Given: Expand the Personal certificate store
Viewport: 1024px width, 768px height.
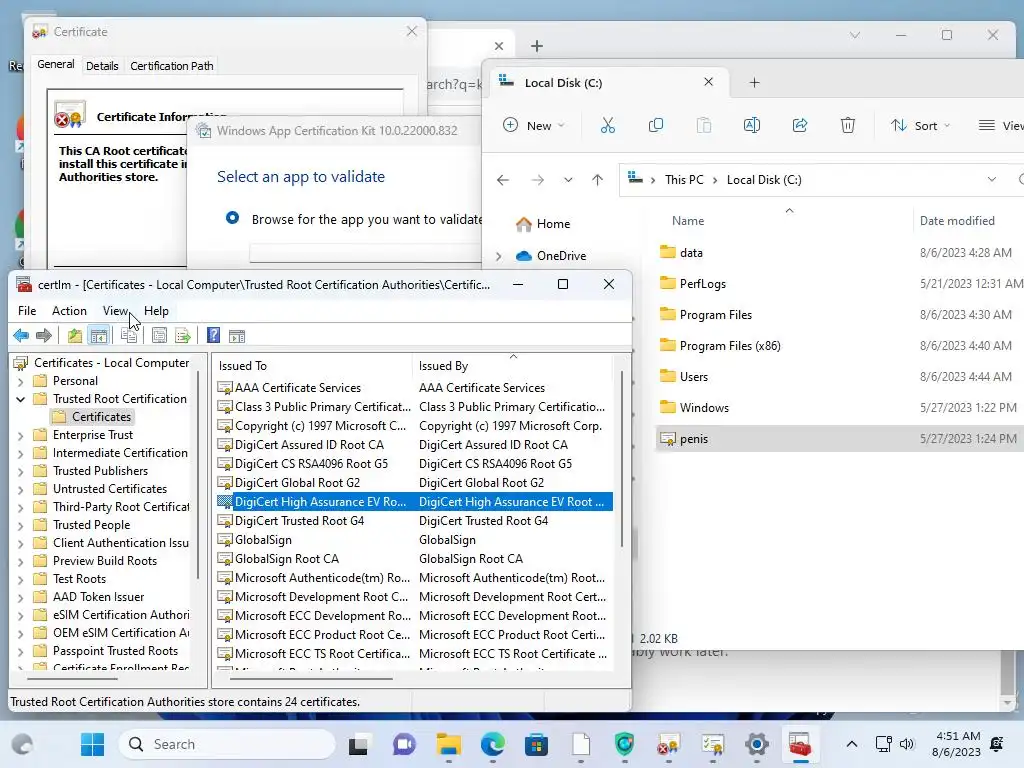Looking at the screenshot, I should tap(20, 381).
